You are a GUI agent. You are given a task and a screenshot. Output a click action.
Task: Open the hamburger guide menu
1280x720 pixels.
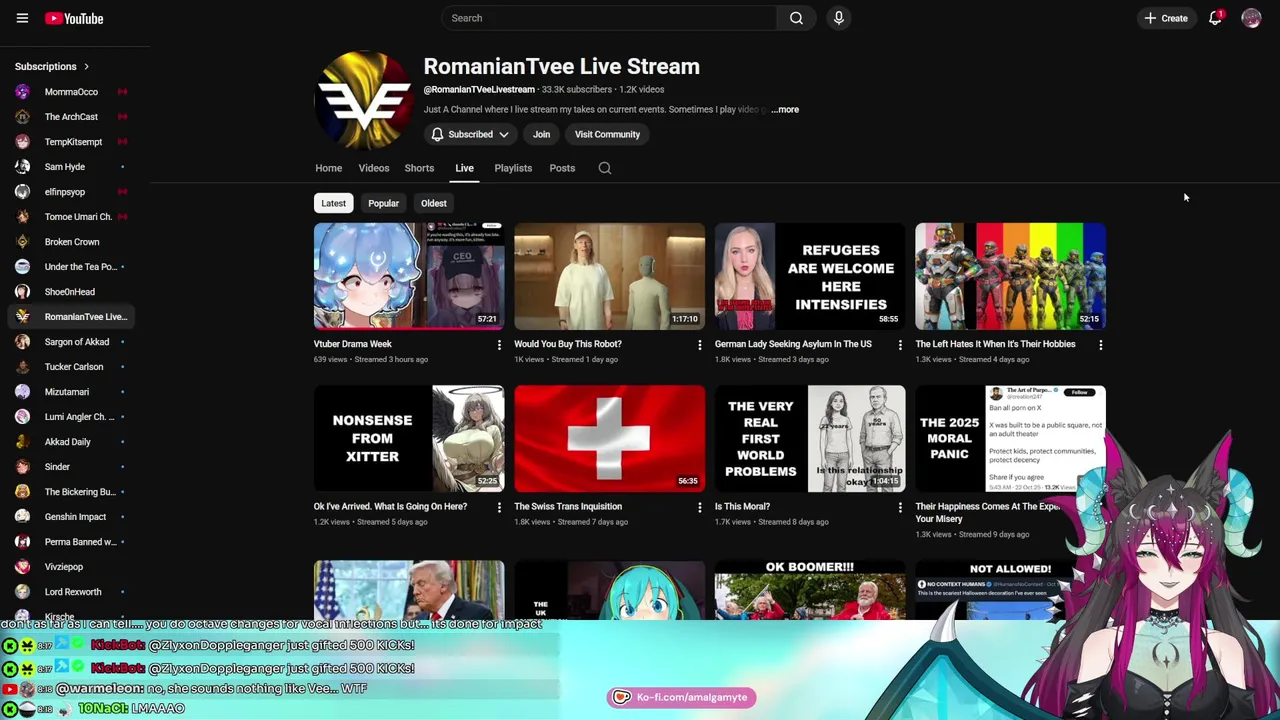22,18
